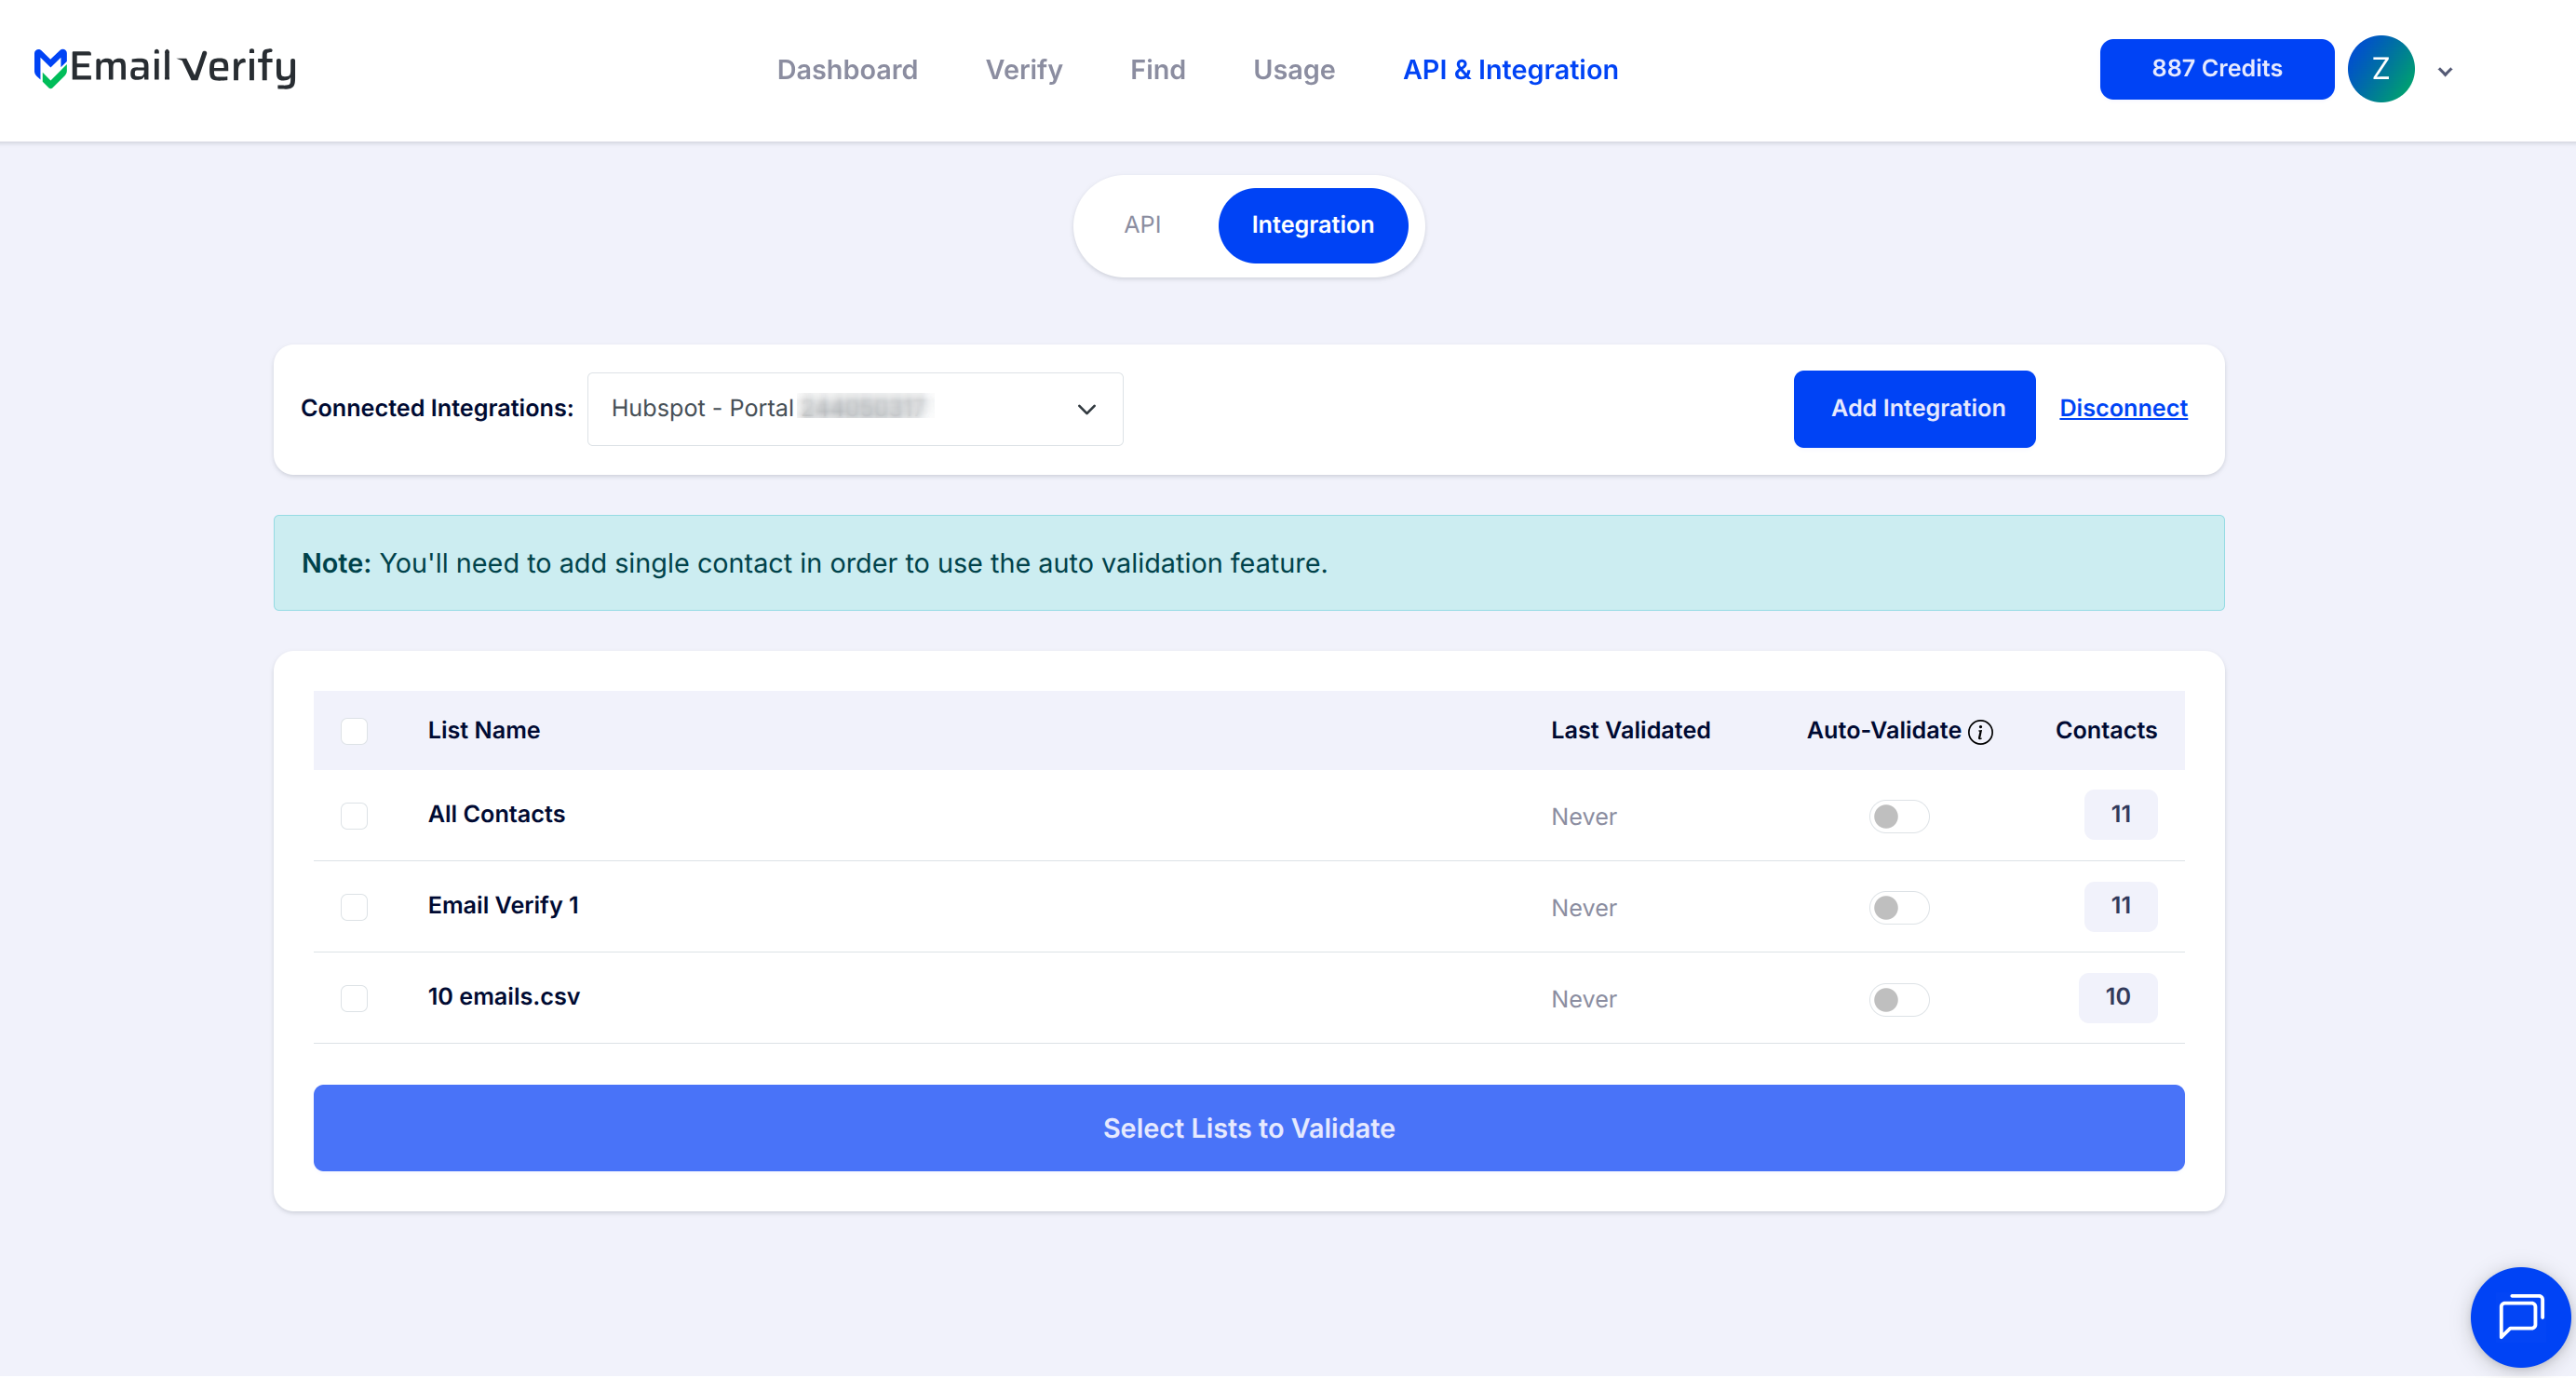The width and height of the screenshot is (2576, 1378).
Task: Click the Disconnect link
Action: 2123,408
